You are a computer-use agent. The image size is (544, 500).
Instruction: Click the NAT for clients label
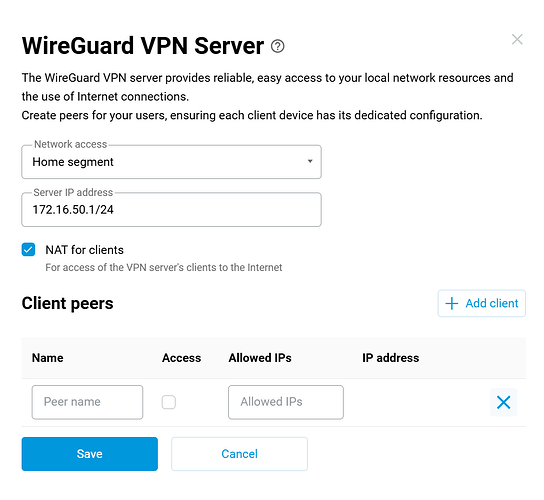(84, 250)
